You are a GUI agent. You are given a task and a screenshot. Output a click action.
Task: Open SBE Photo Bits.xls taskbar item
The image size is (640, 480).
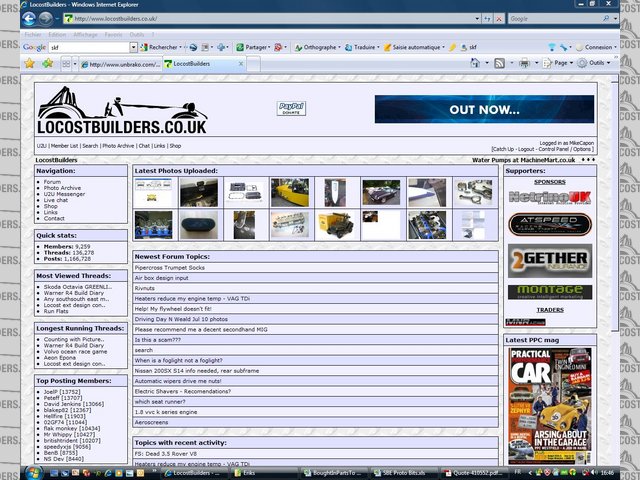404,473
